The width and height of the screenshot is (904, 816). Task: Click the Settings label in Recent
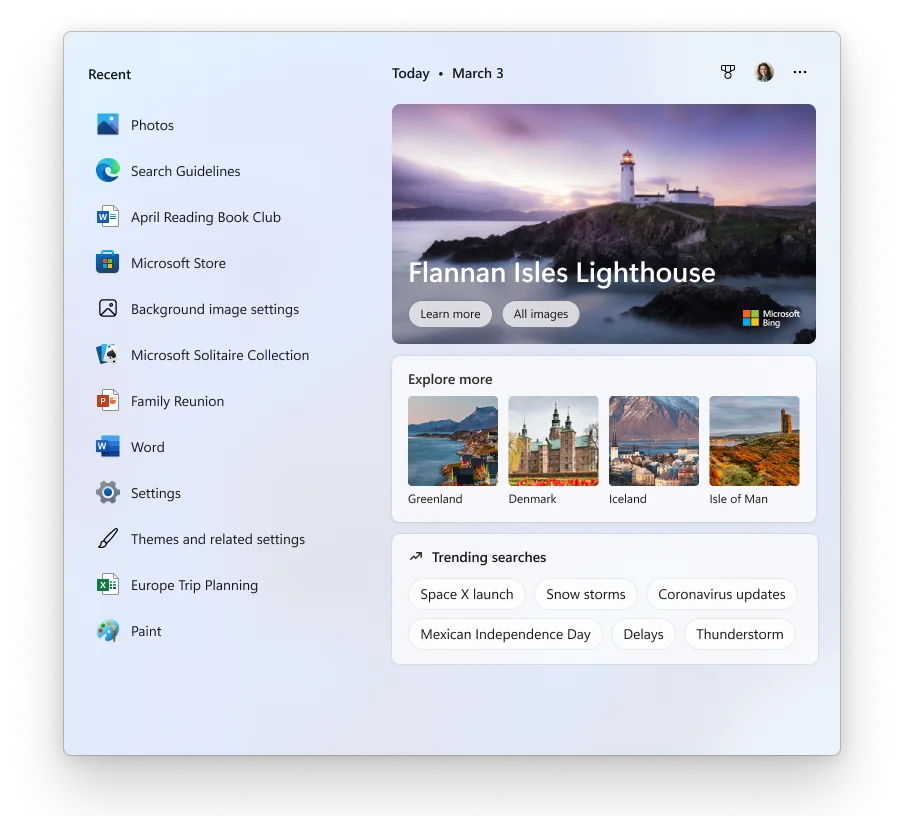[x=156, y=493]
